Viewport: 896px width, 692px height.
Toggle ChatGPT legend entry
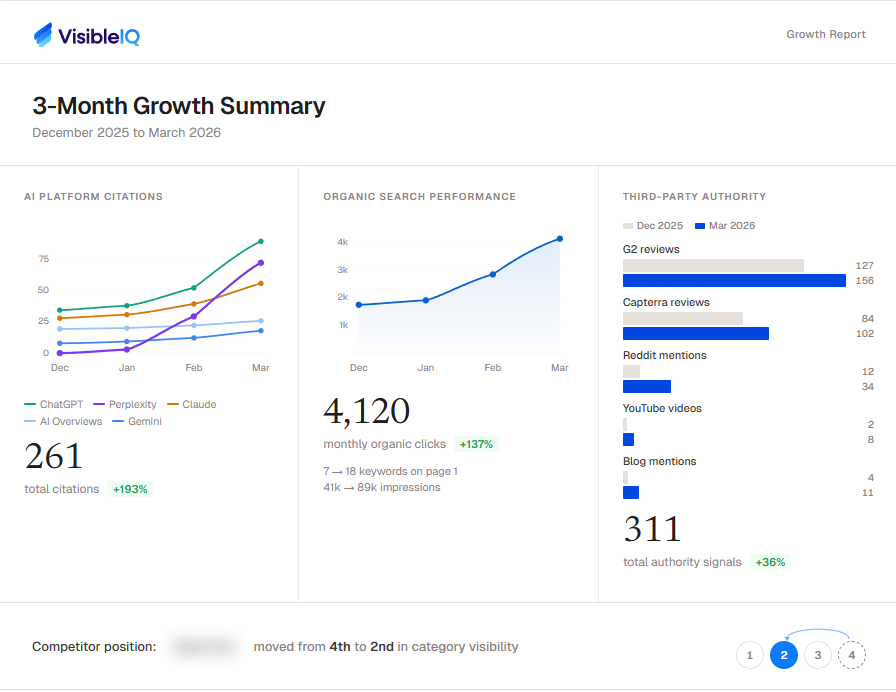[54, 404]
